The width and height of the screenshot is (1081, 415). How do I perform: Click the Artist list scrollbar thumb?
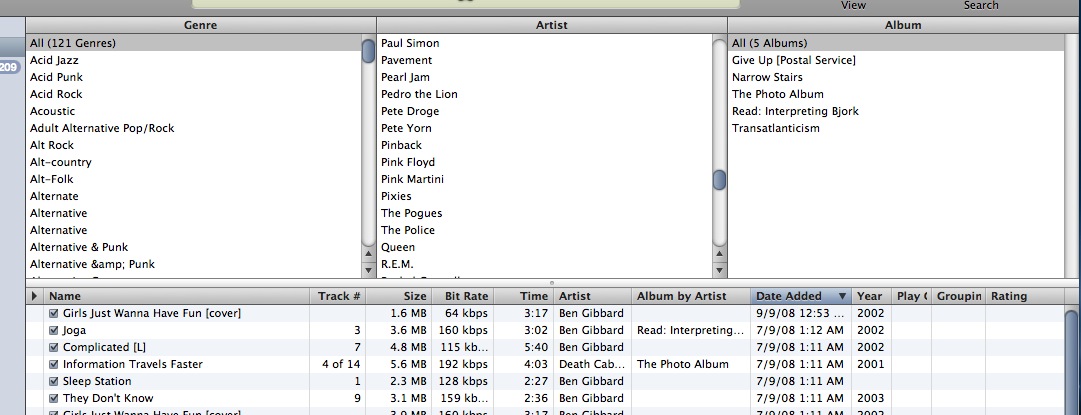point(720,180)
